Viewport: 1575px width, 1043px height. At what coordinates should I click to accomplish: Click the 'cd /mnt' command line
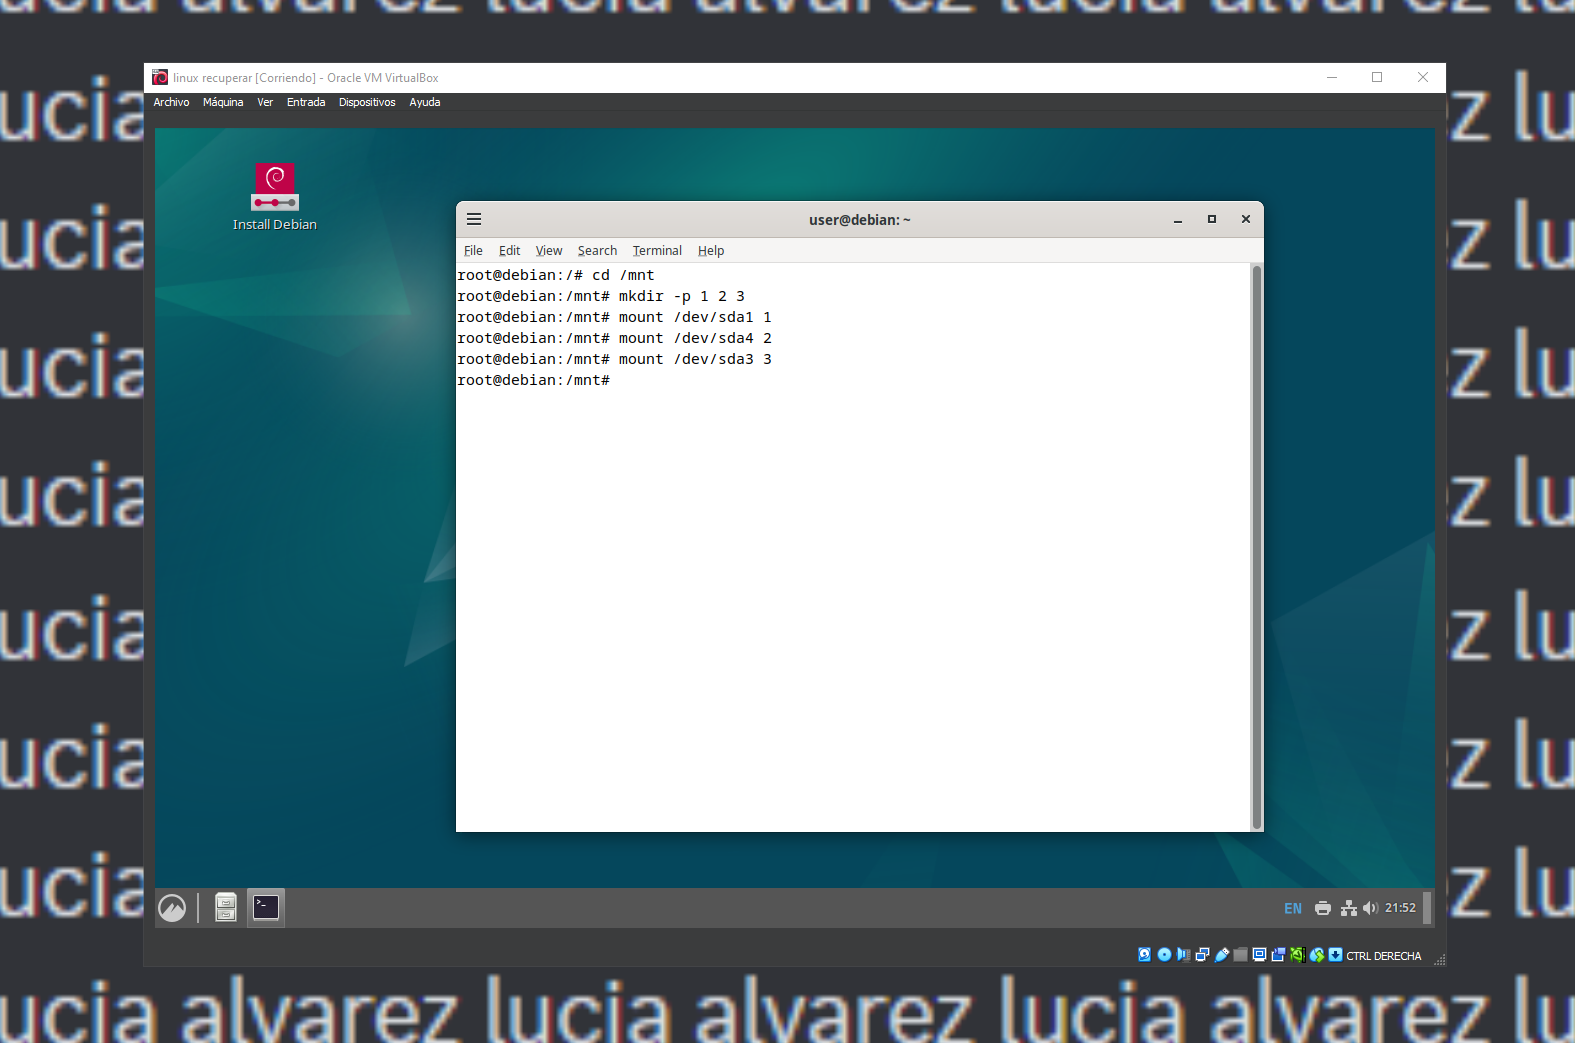556,275
